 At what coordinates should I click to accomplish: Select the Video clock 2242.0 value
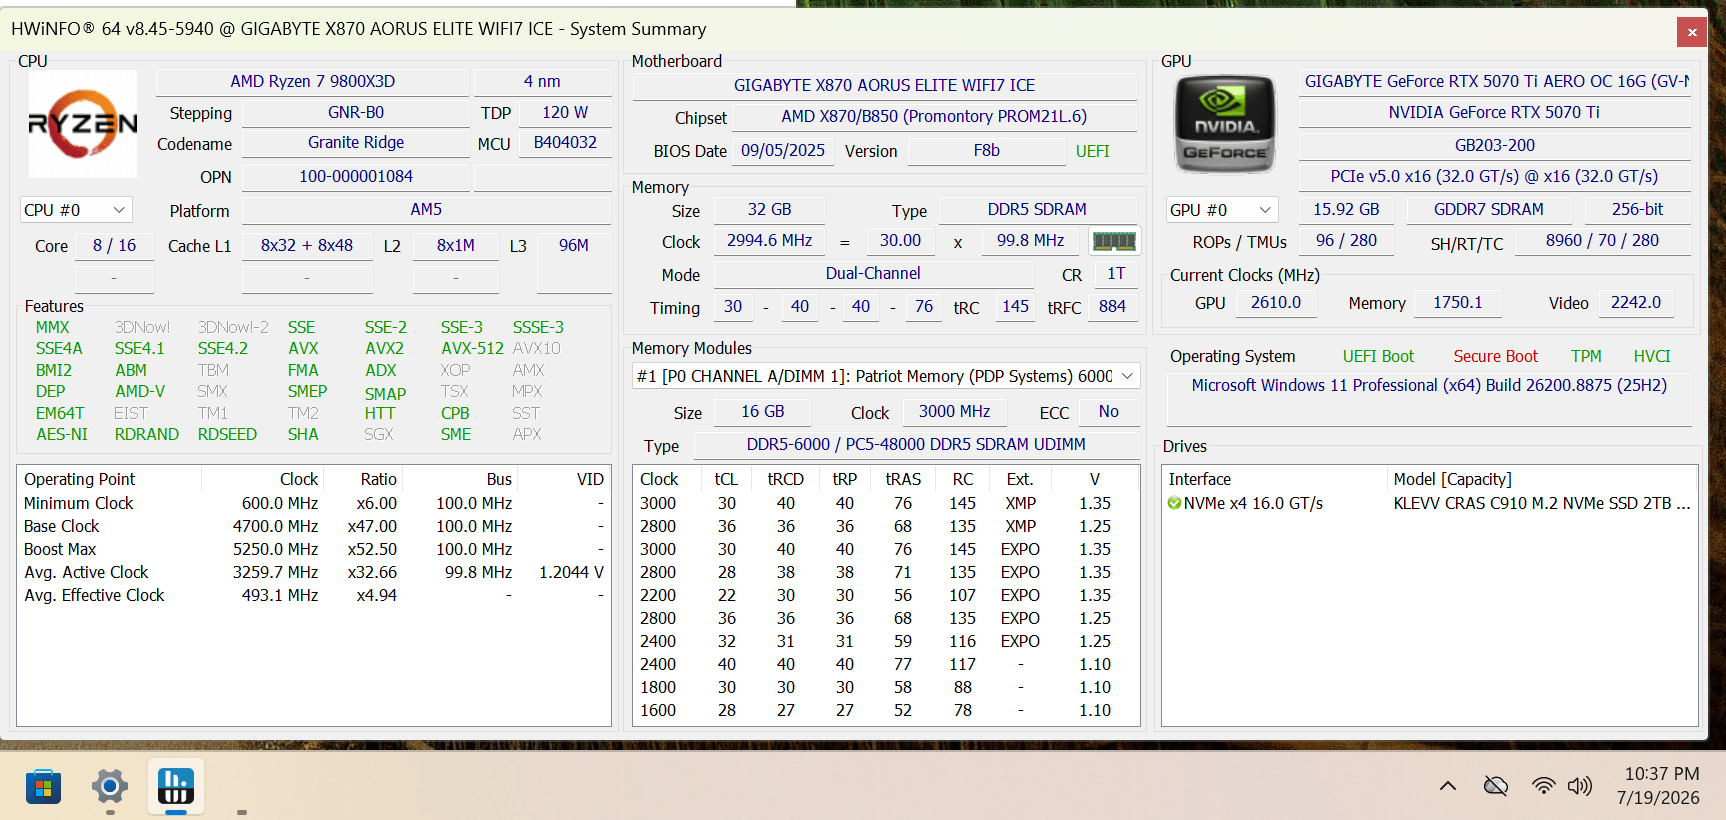tap(1635, 302)
